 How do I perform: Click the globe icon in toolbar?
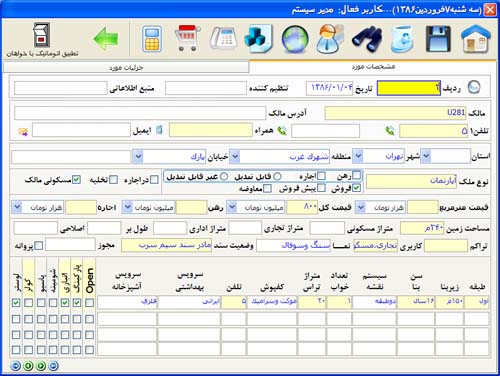295,39
